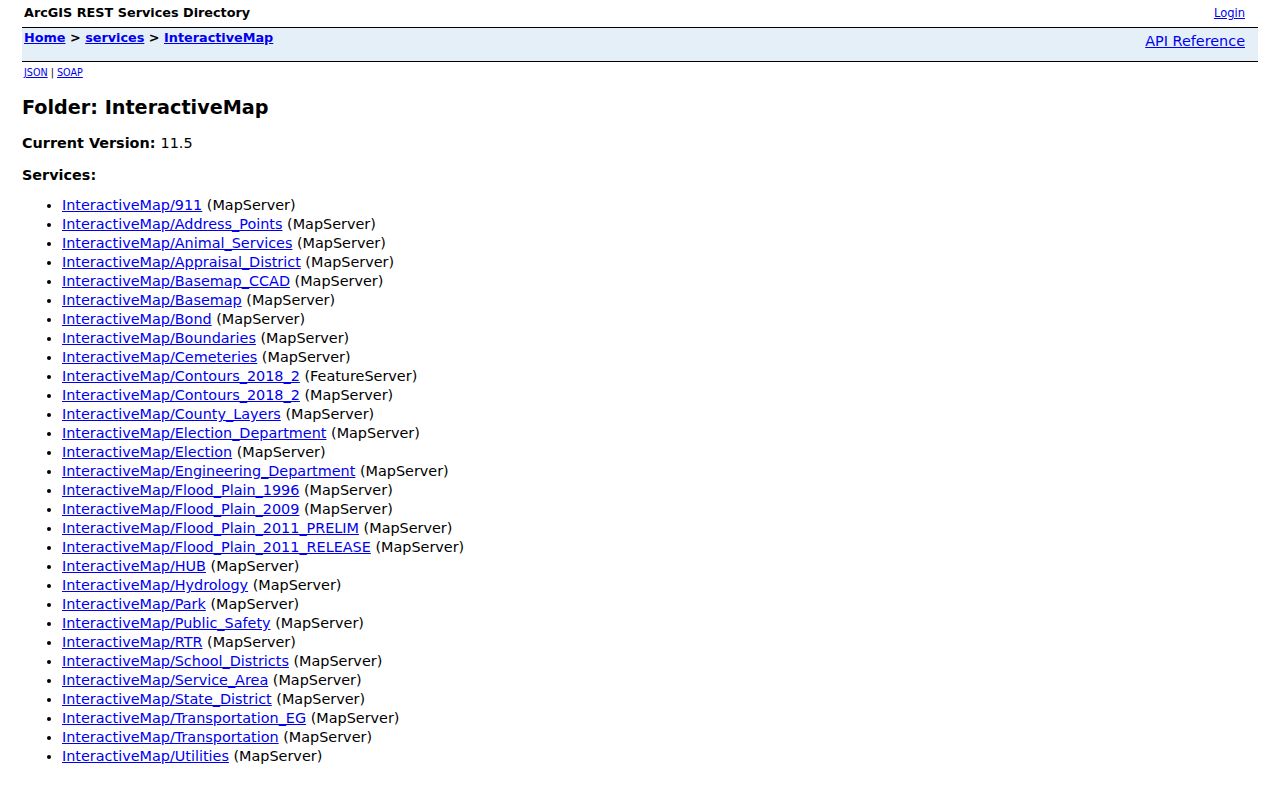Select the Flood_Plain_1996 service
Screen dimensions: 1280x800
point(181,490)
